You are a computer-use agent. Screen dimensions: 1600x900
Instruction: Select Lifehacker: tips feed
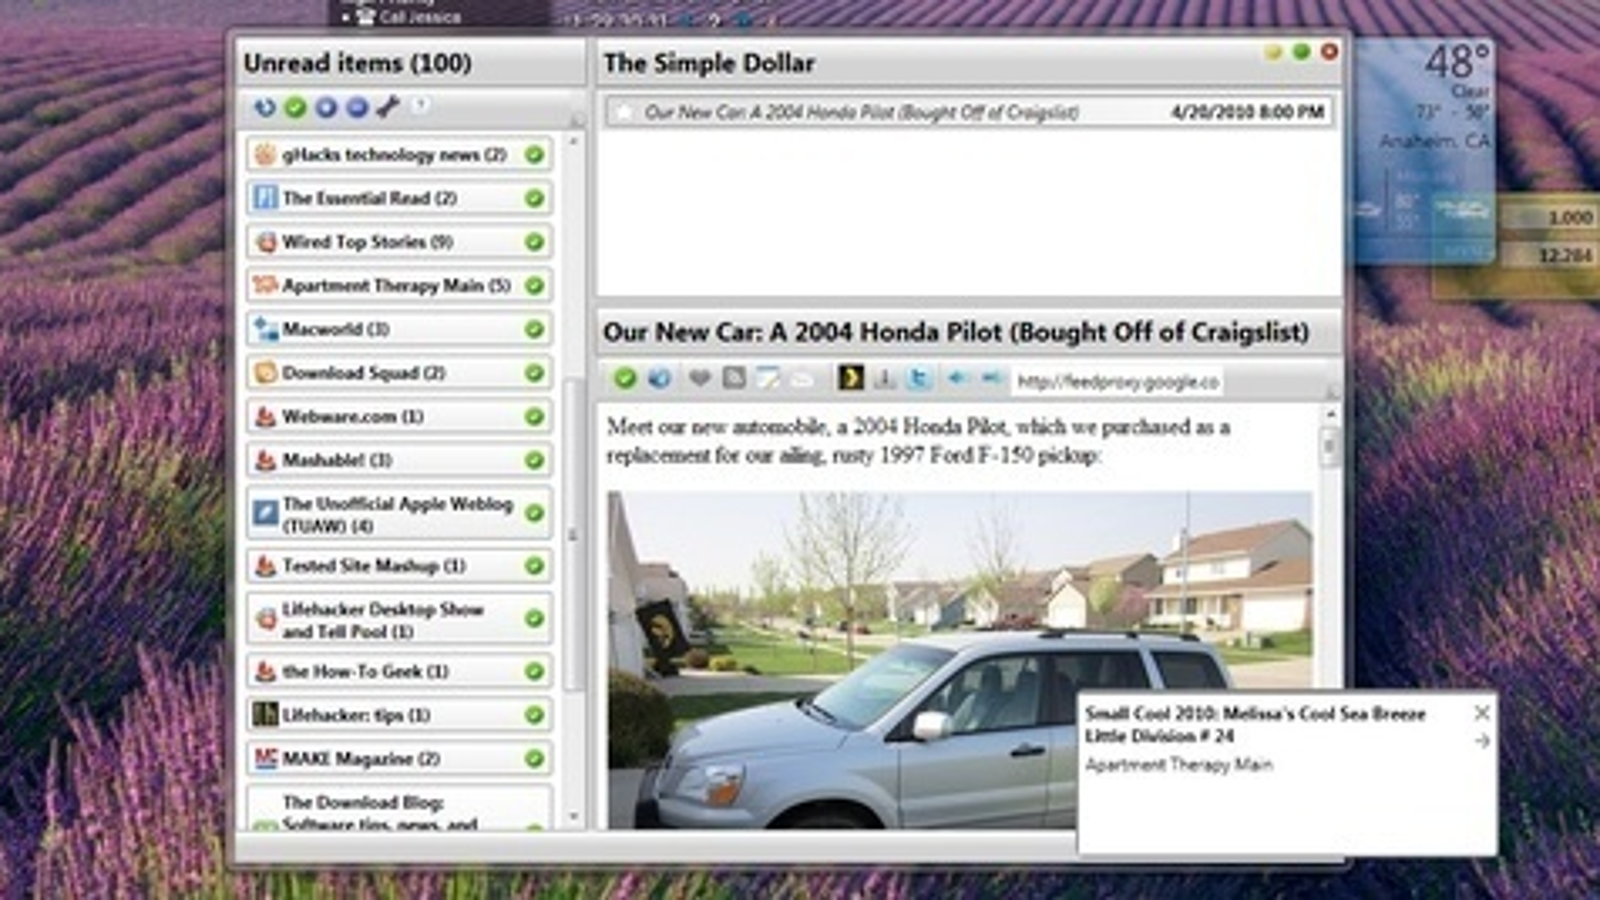tap(399, 715)
